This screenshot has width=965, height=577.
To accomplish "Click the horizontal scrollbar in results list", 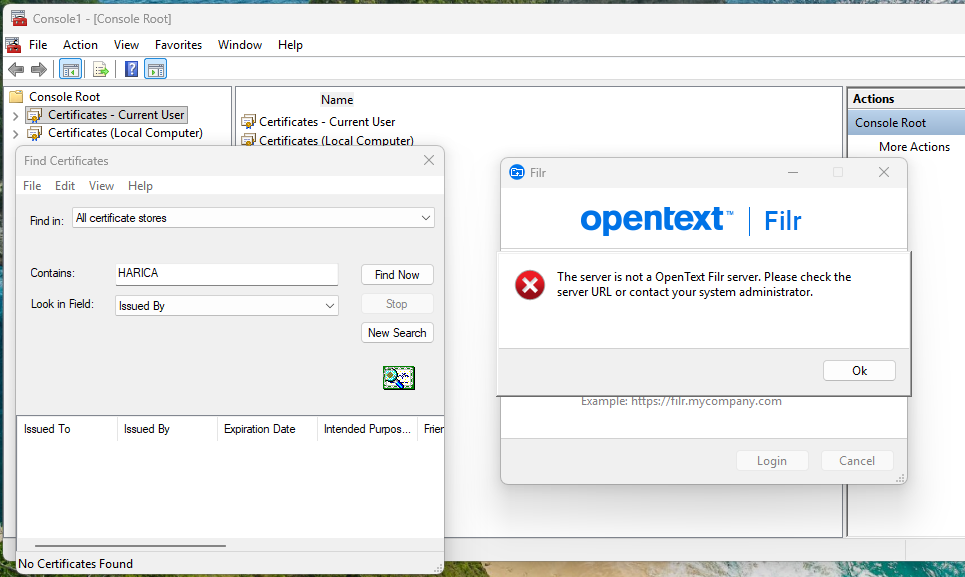I will tap(130, 546).
